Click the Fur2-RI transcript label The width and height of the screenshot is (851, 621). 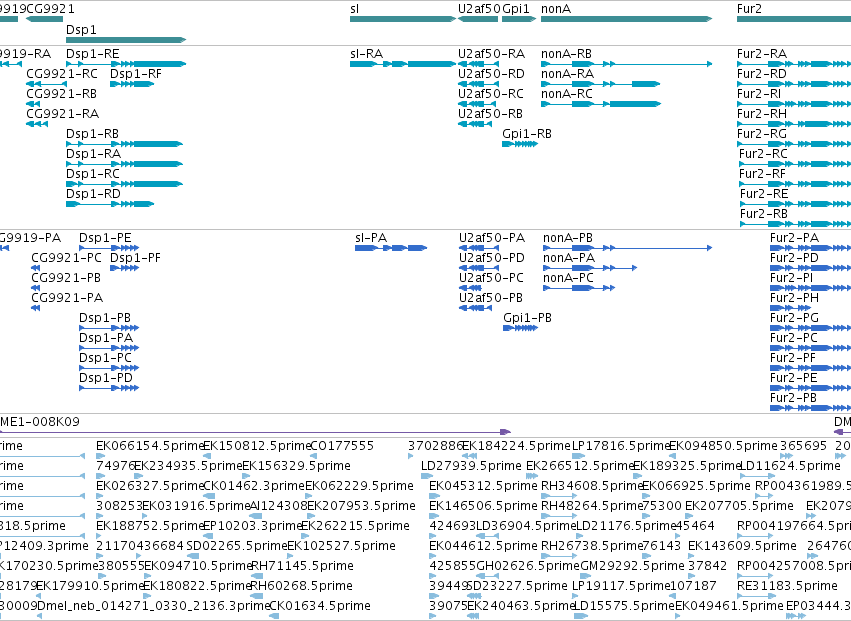759,94
